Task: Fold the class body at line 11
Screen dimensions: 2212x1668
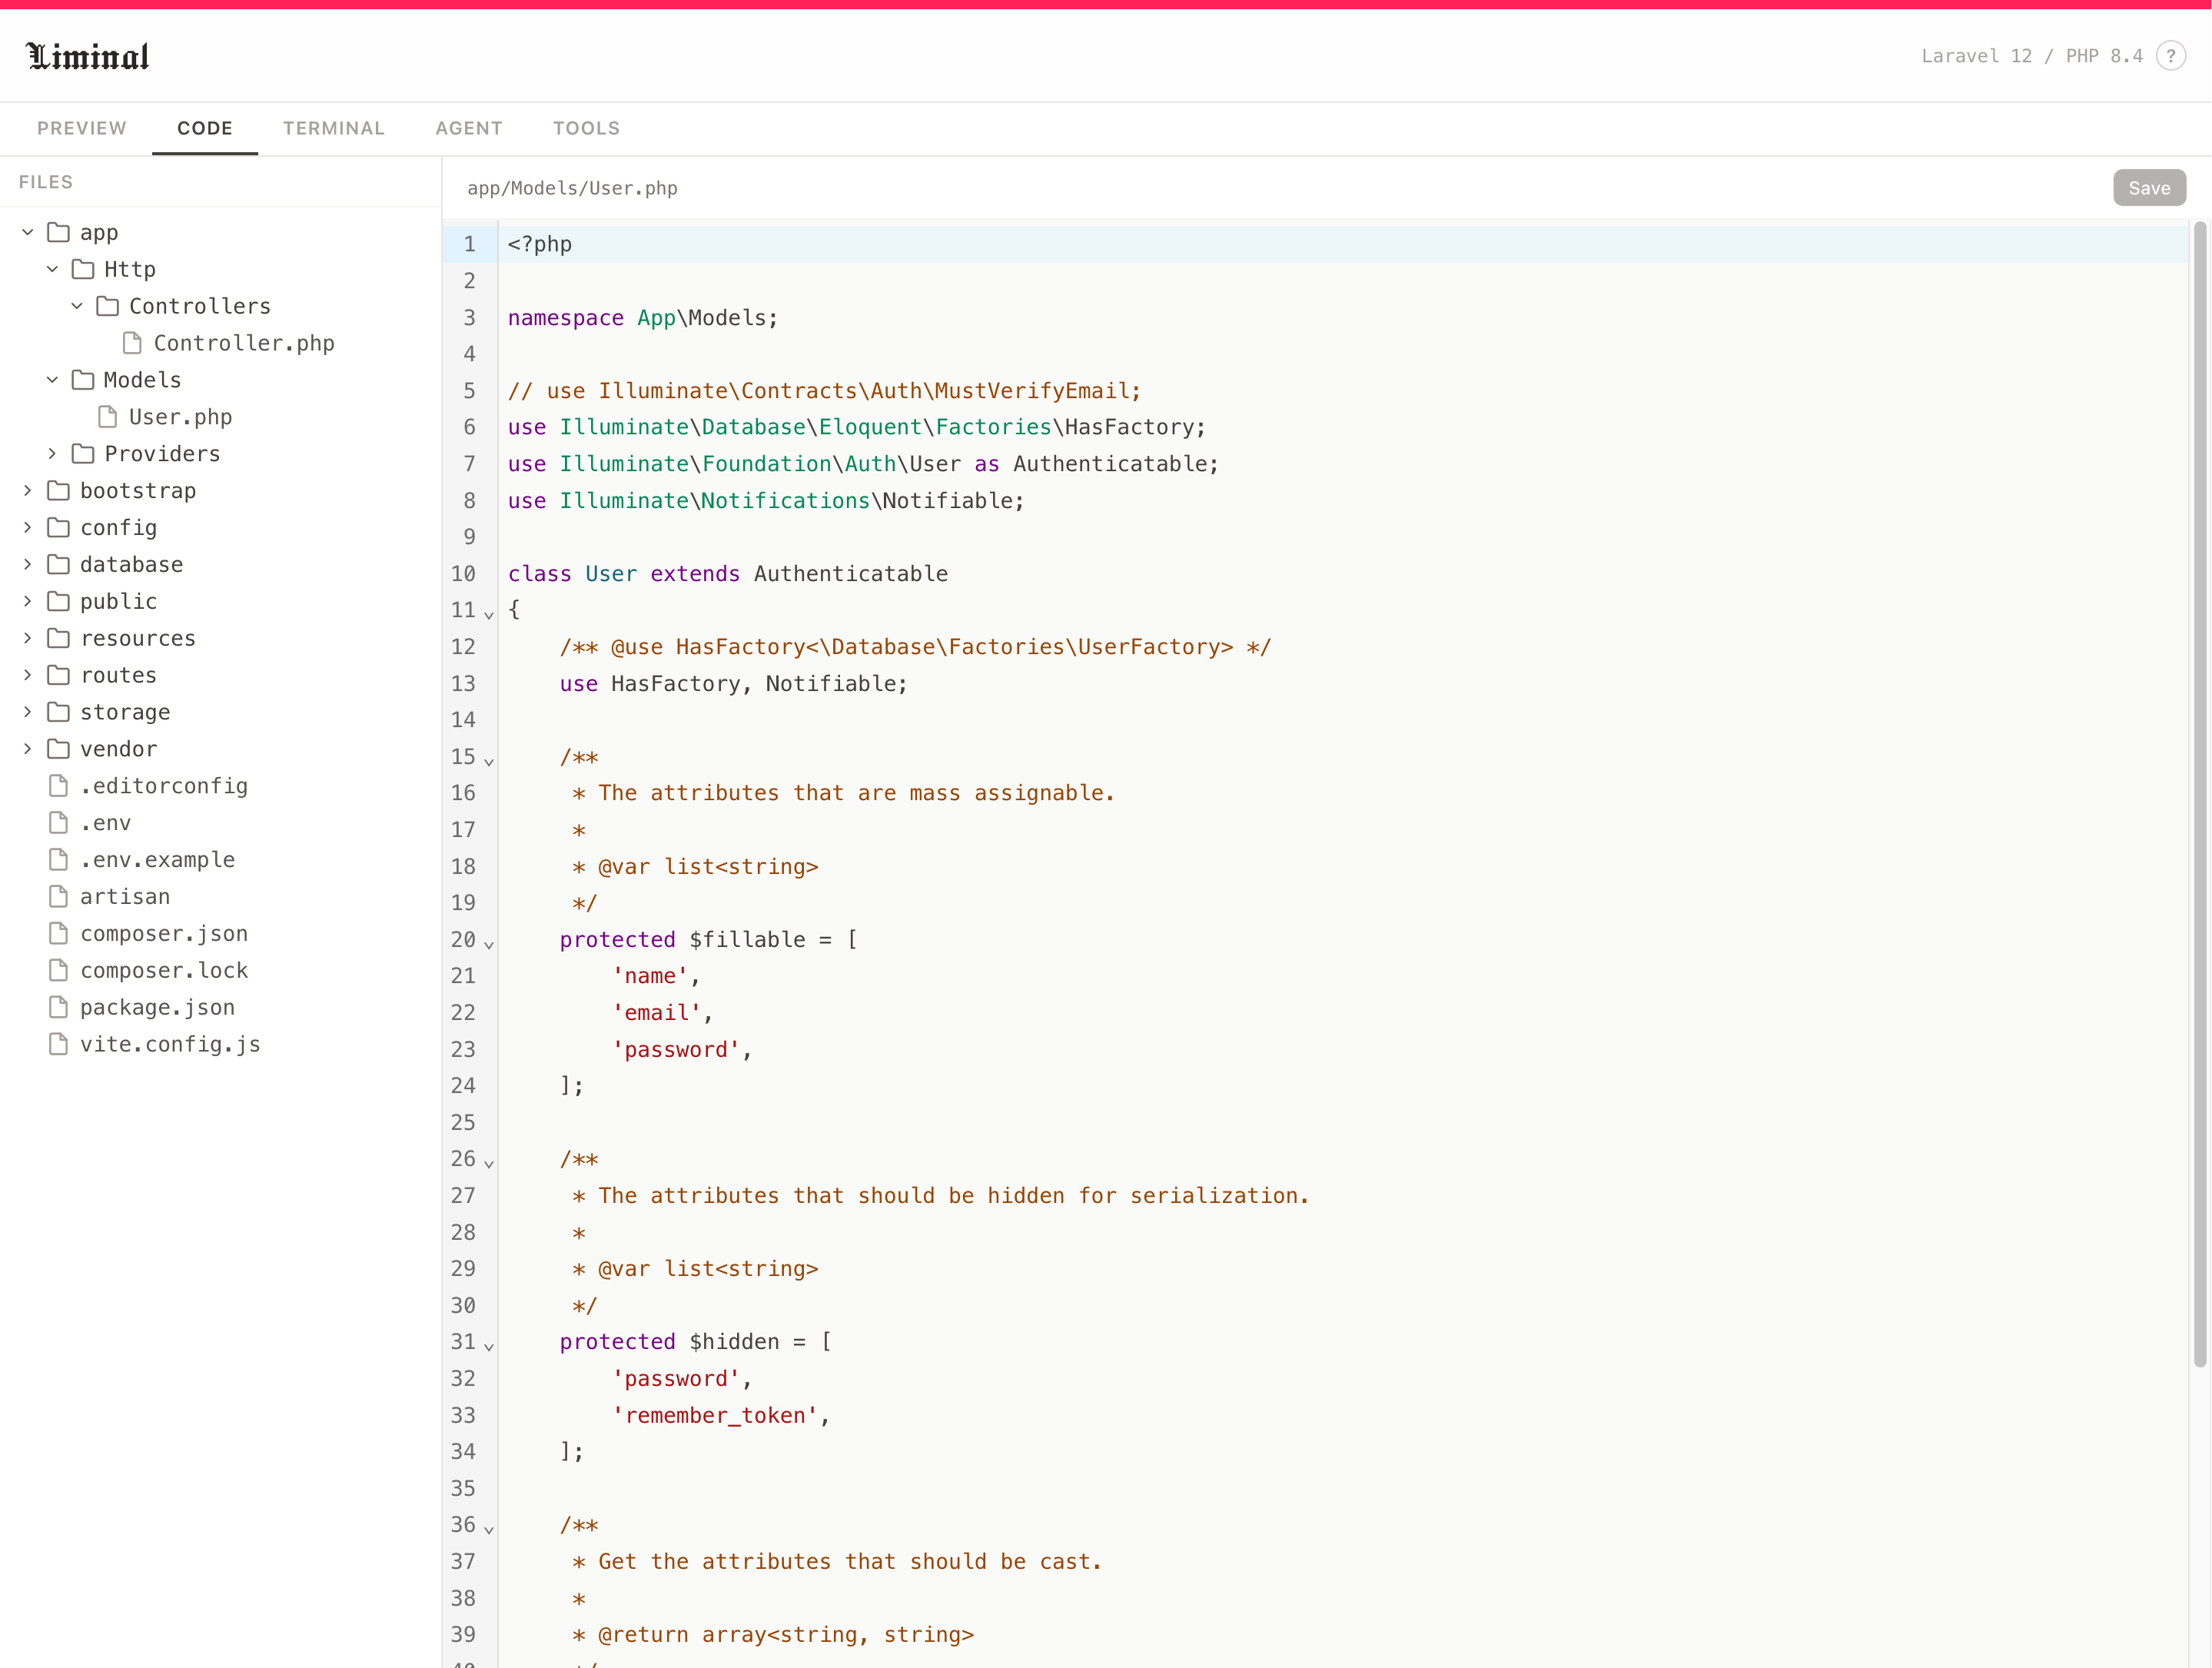Action: 489,613
